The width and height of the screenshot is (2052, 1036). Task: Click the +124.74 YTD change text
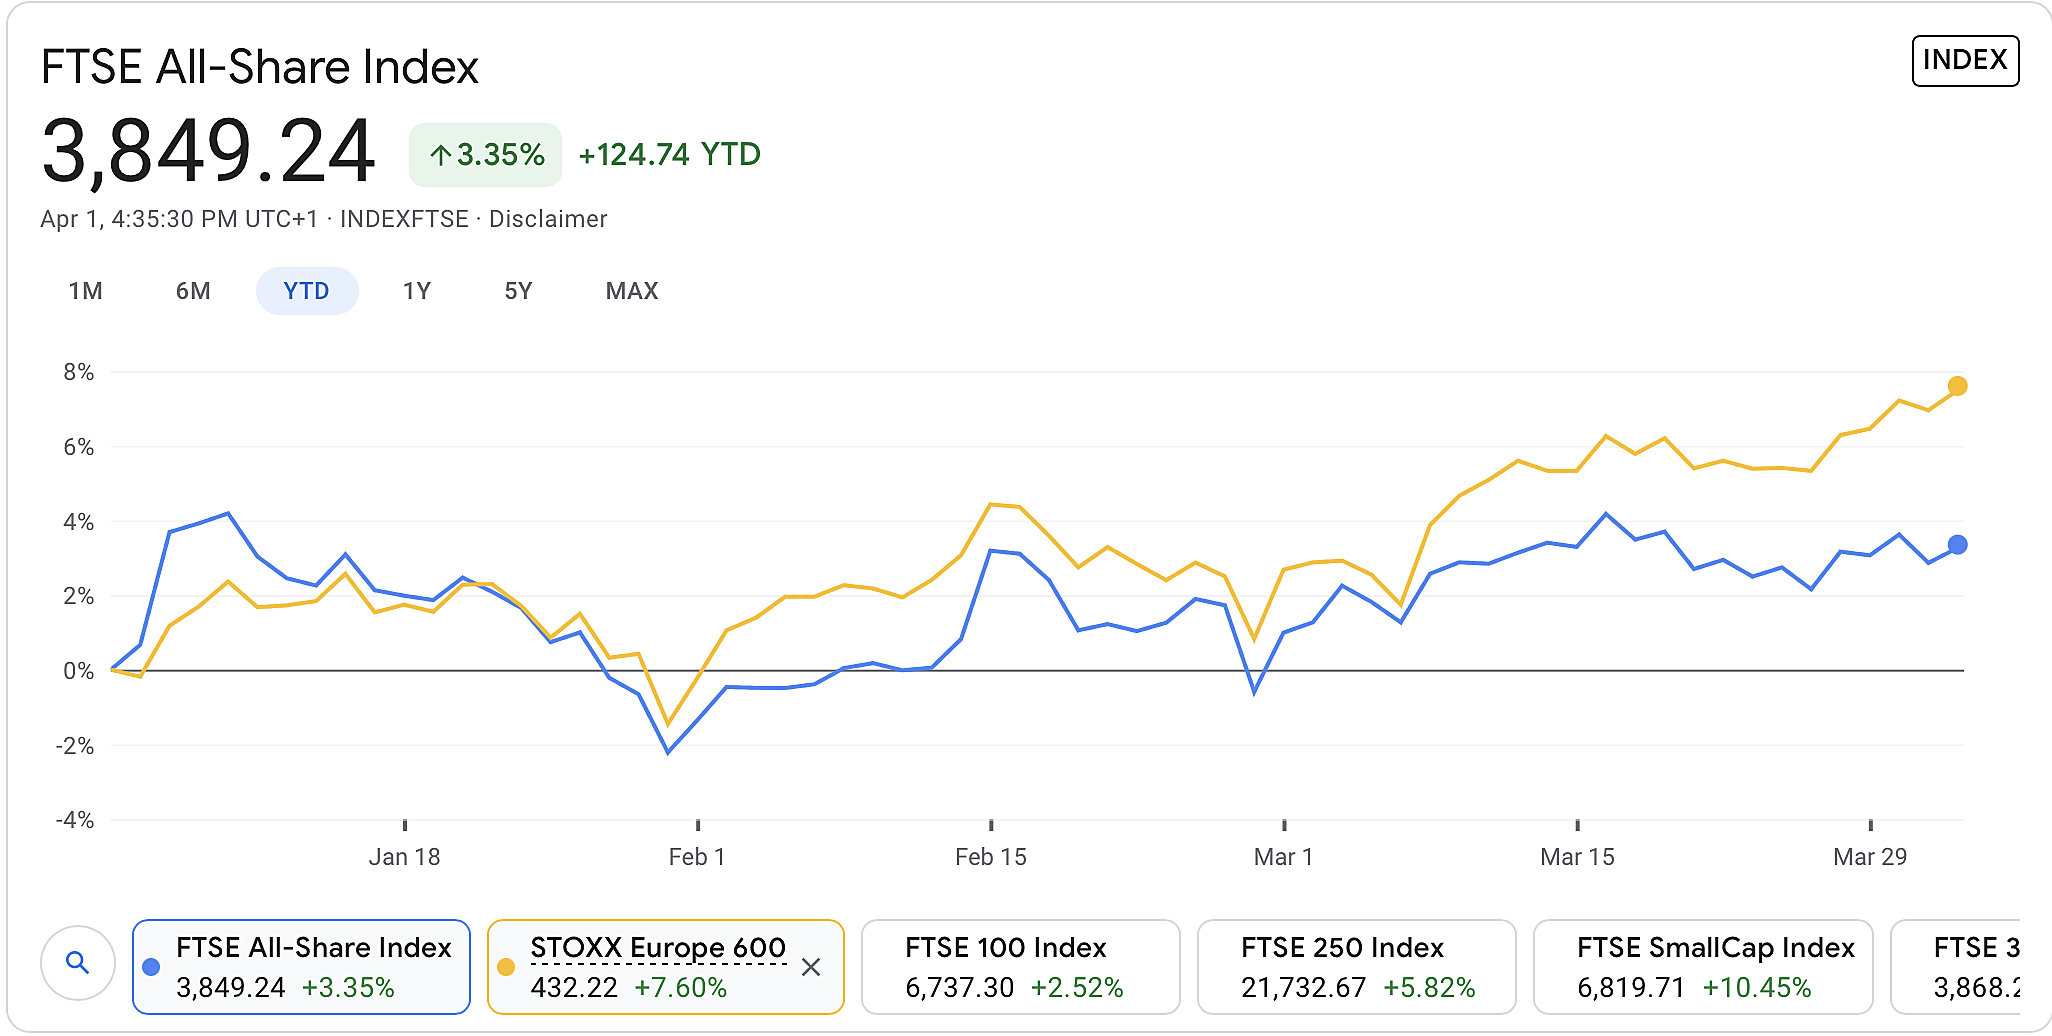pos(670,155)
